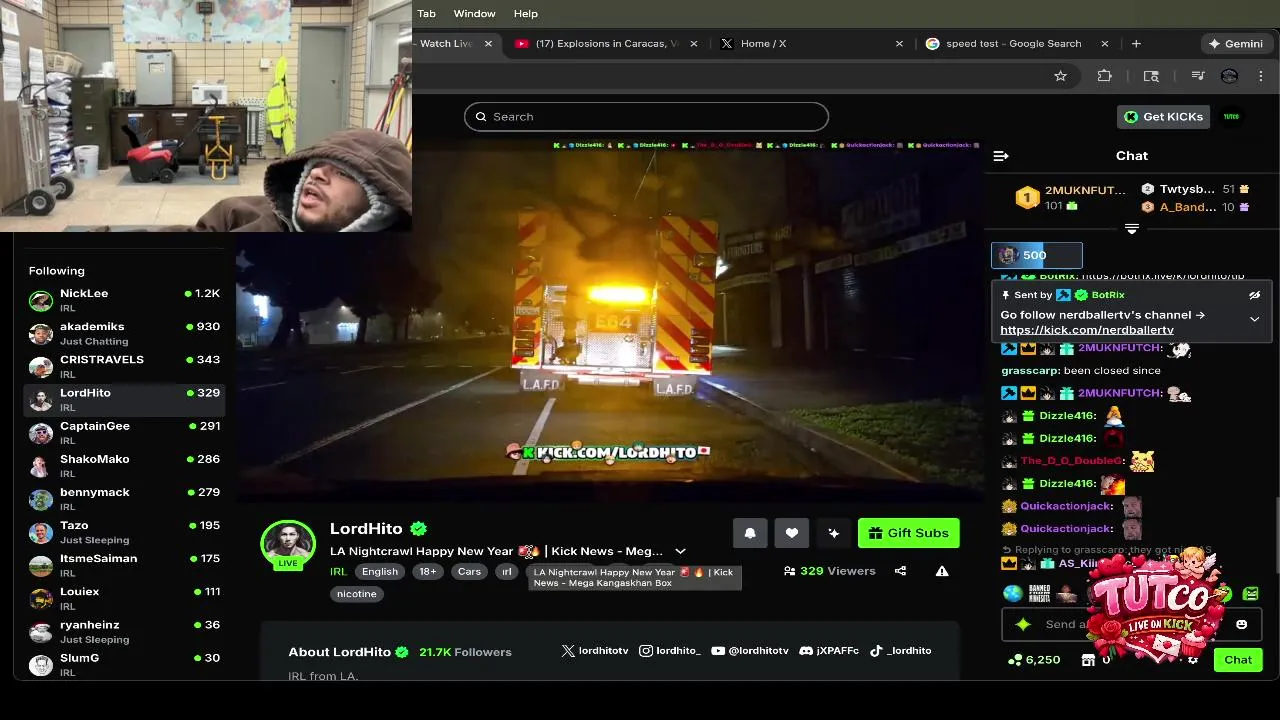1280x720 pixels.
Task: Open ShakoMako in the Following list
Action: [x=124, y=465]
